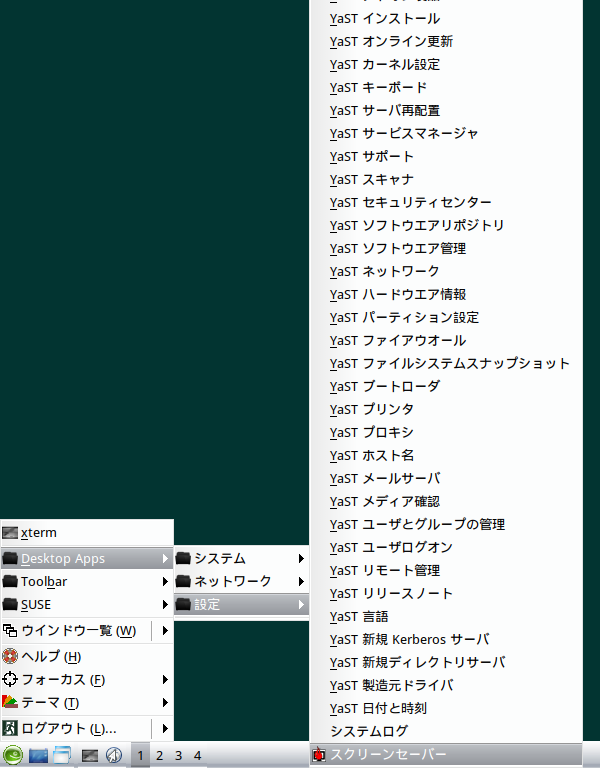The height and width of the screenshot is (768, 600).
Task: Open YaST ユーザとグループの管理
Action: coord(446,525)
